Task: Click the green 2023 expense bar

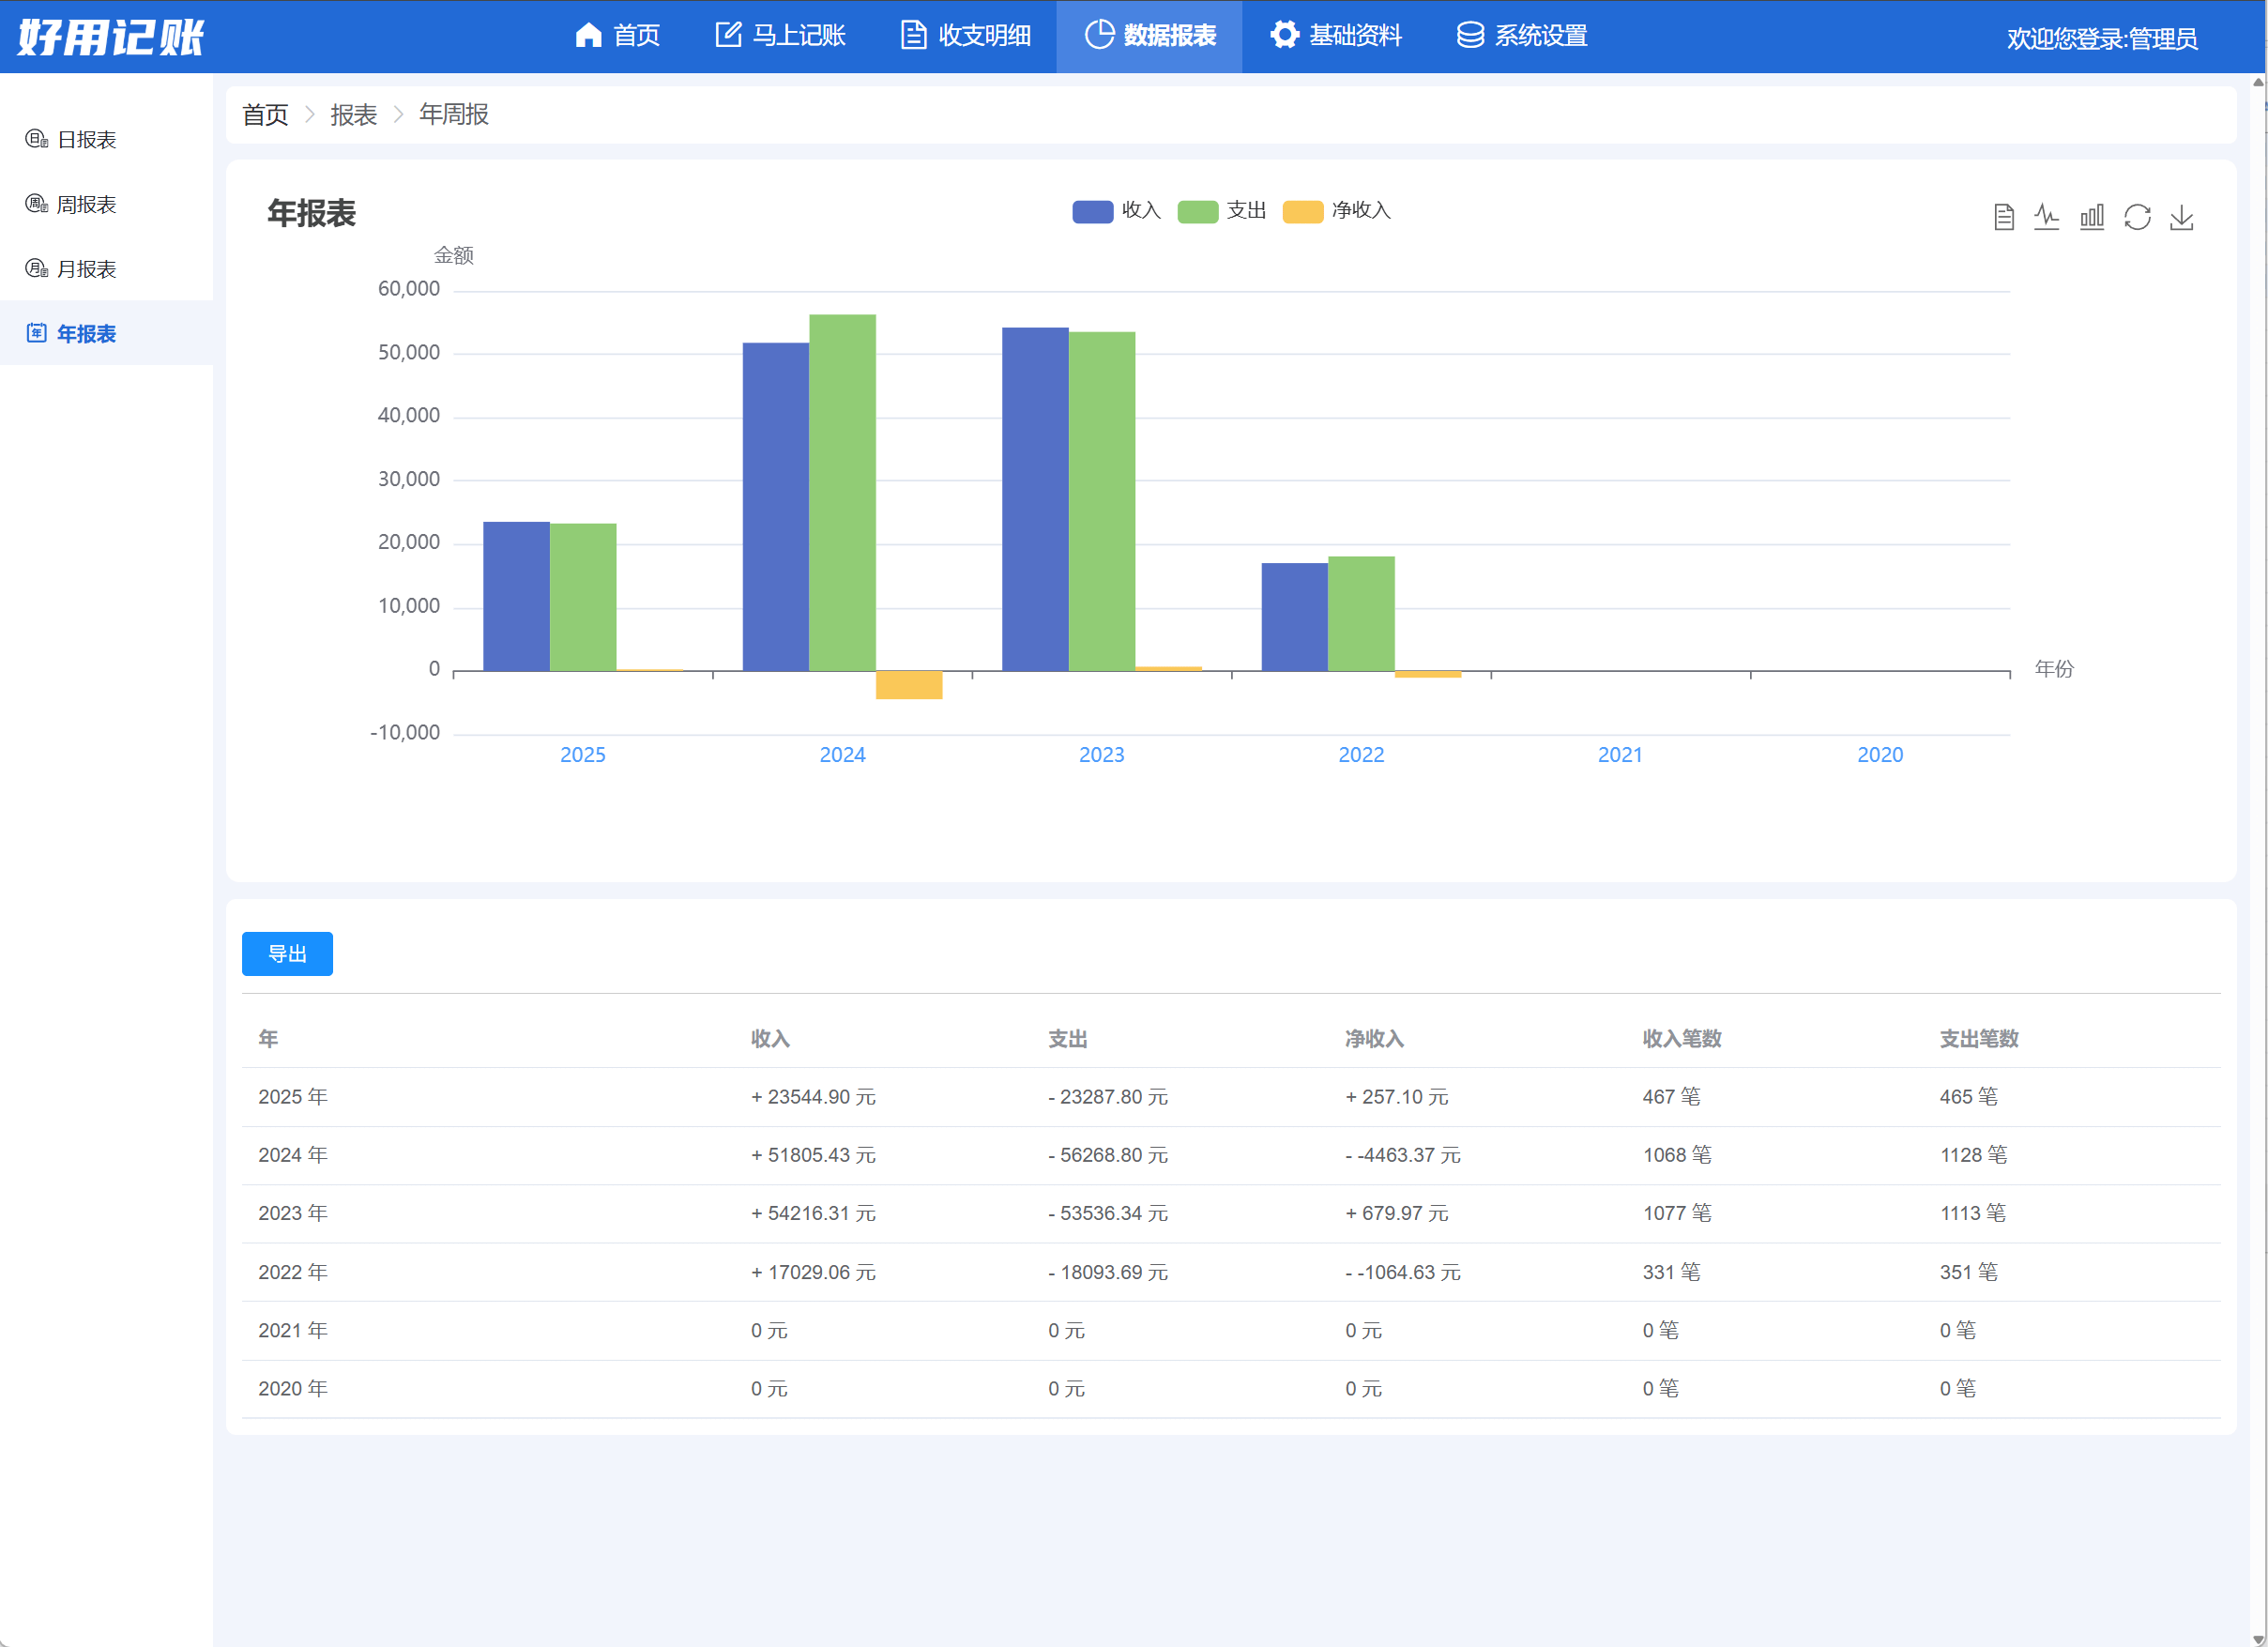Action: pyautogui.click(x=1102, y=501)
